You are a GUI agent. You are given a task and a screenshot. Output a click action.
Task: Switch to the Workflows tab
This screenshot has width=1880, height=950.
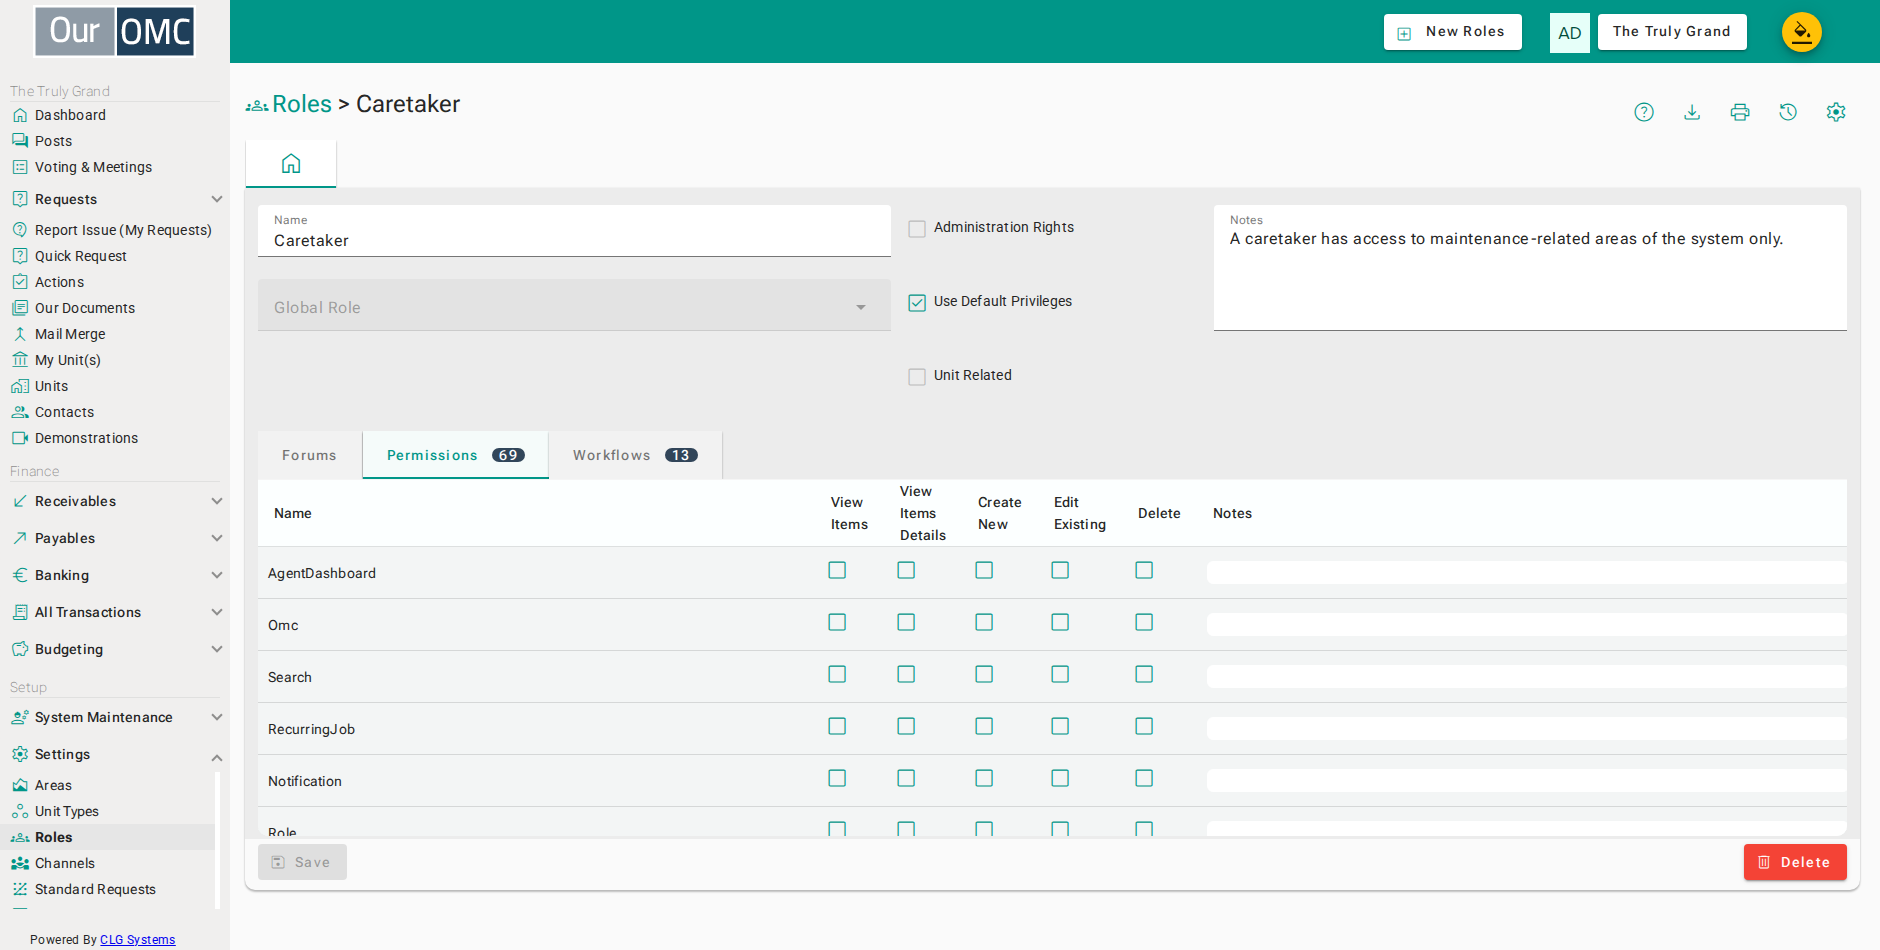point(635,455)
